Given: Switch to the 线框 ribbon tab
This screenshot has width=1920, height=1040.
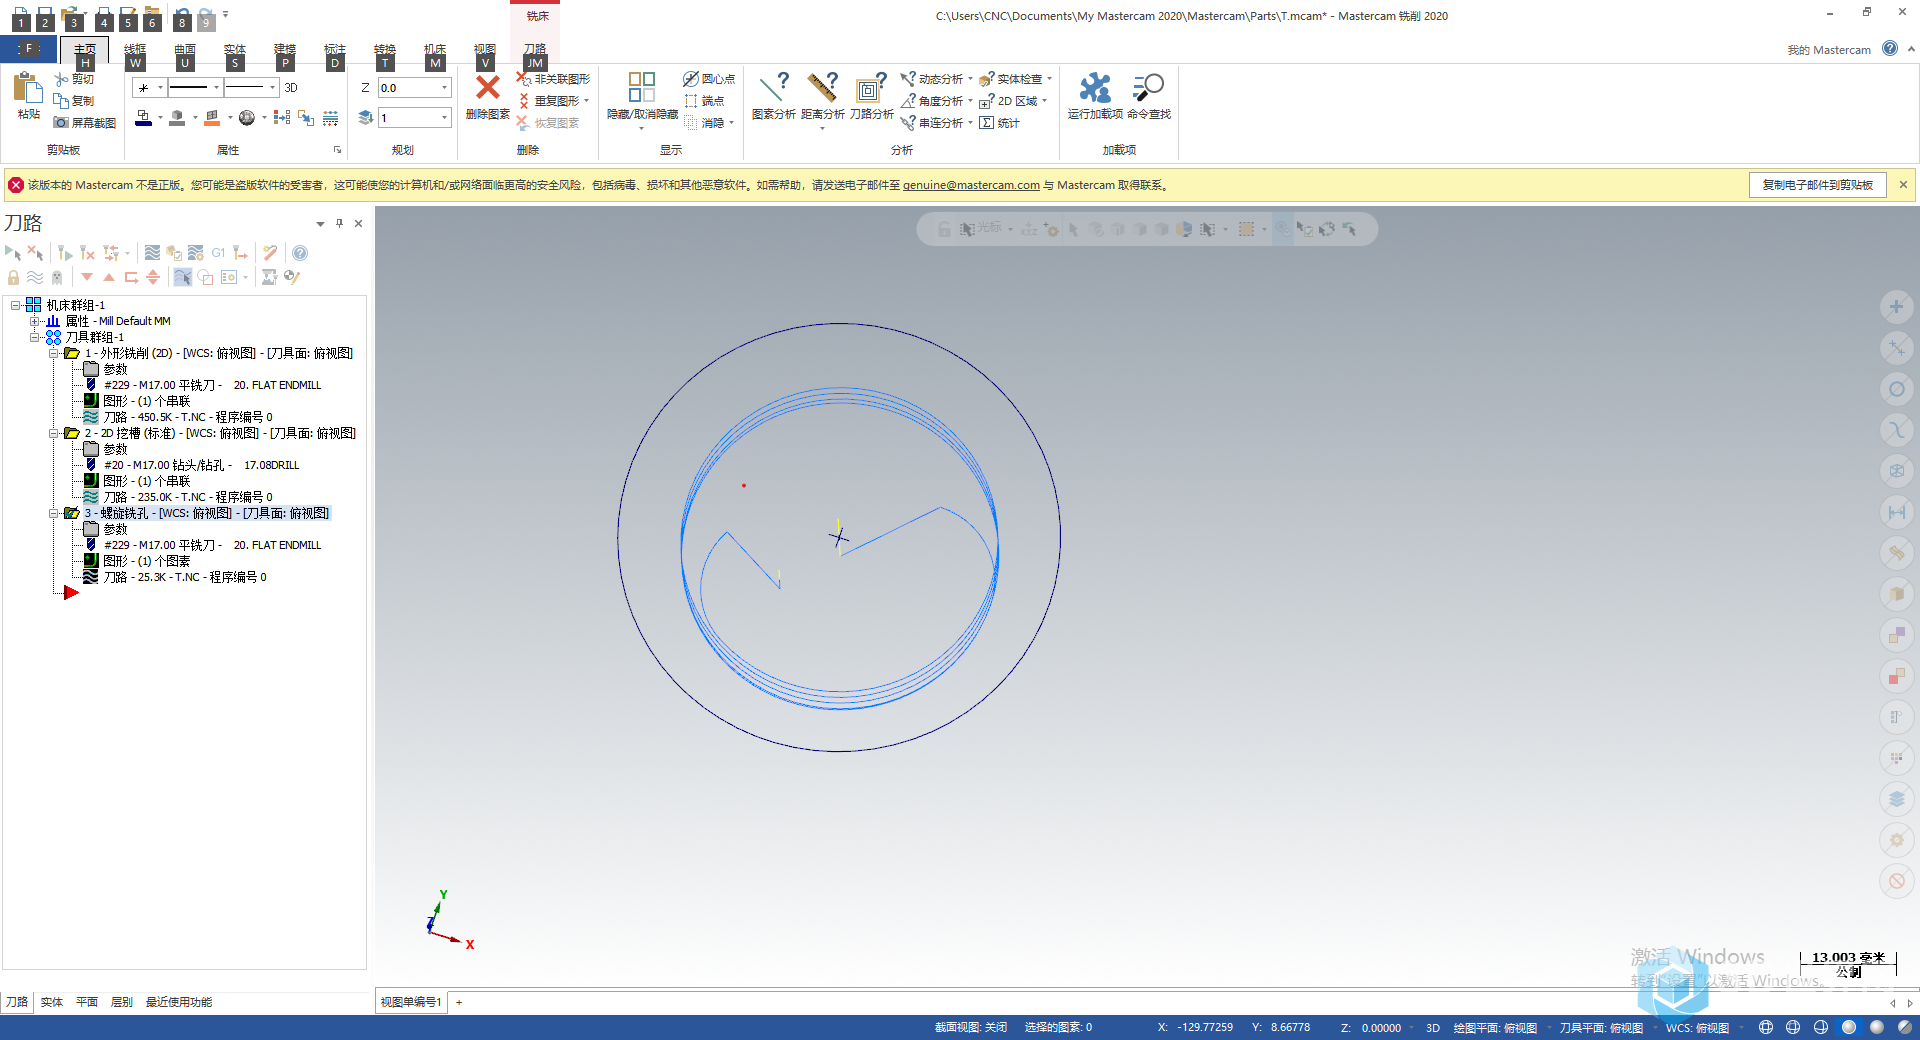Looking at the screenshot, I should click(x=135, y=49).
